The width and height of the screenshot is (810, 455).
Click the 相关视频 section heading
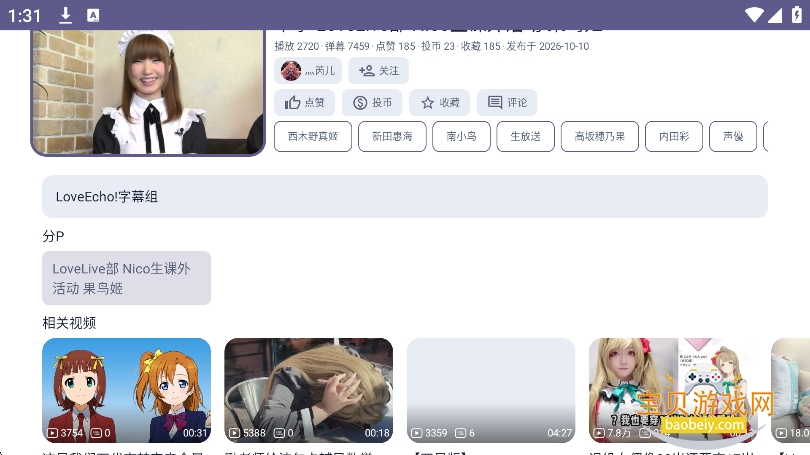pyautogui.click(x=69, y=323)
